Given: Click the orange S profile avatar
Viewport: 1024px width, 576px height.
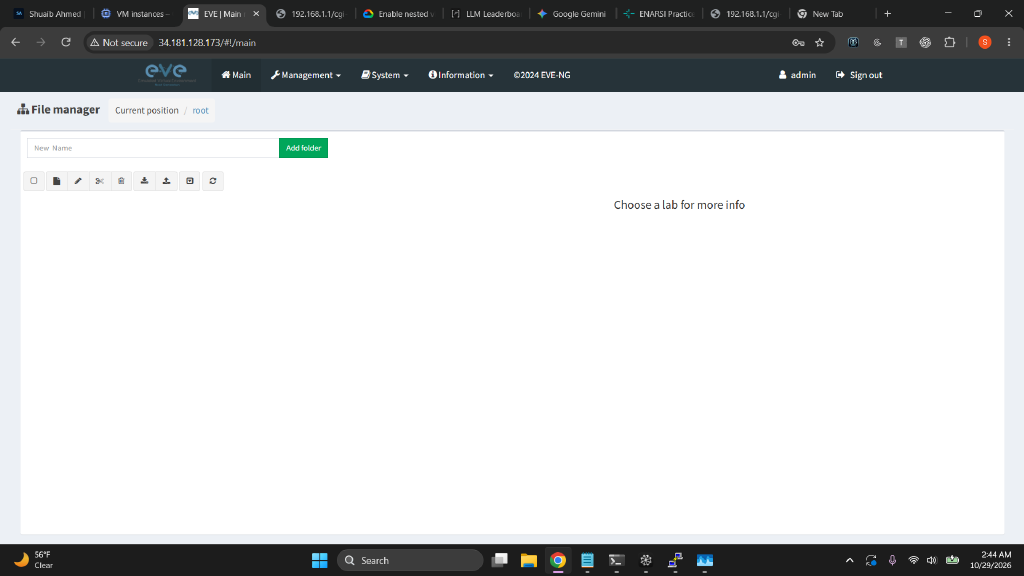Looking at the screenshot, I should click(x=985, y=42).
